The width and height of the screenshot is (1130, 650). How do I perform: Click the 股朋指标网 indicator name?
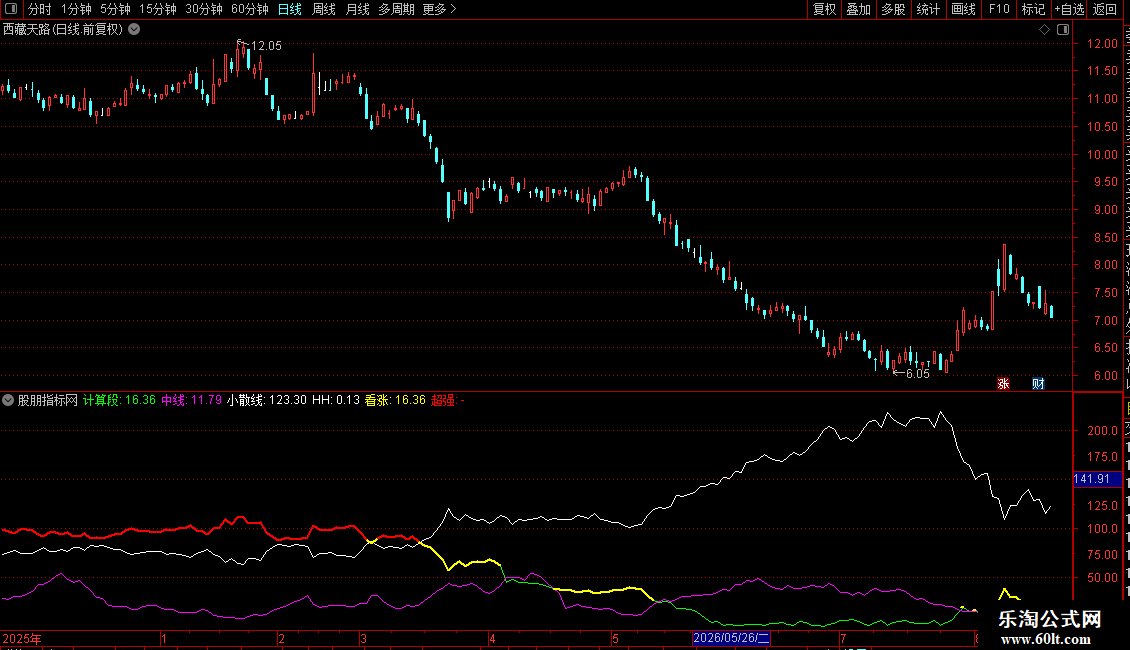48,400
